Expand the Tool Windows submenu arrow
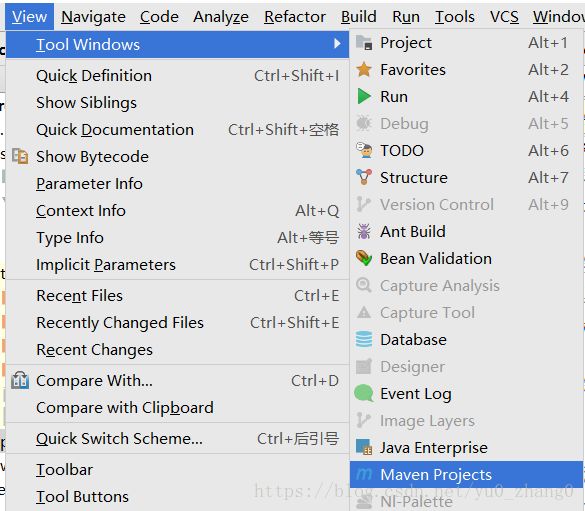This screenshot has width=585, height=511. [337, 44]
